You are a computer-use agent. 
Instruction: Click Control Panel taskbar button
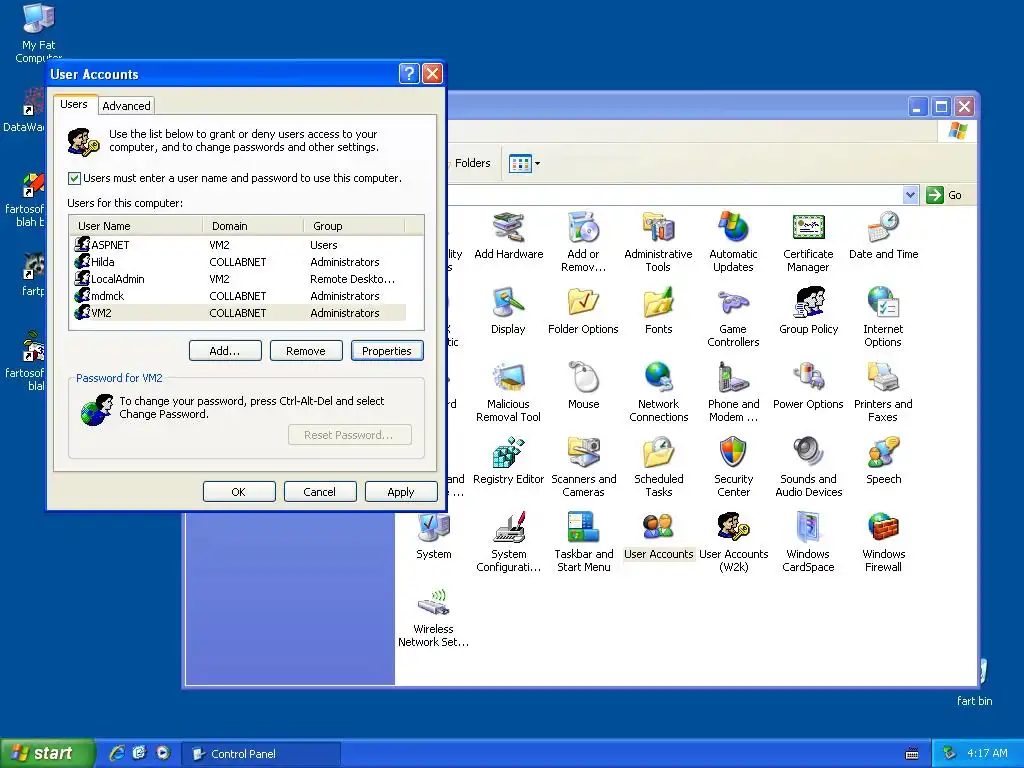point(261,754)
